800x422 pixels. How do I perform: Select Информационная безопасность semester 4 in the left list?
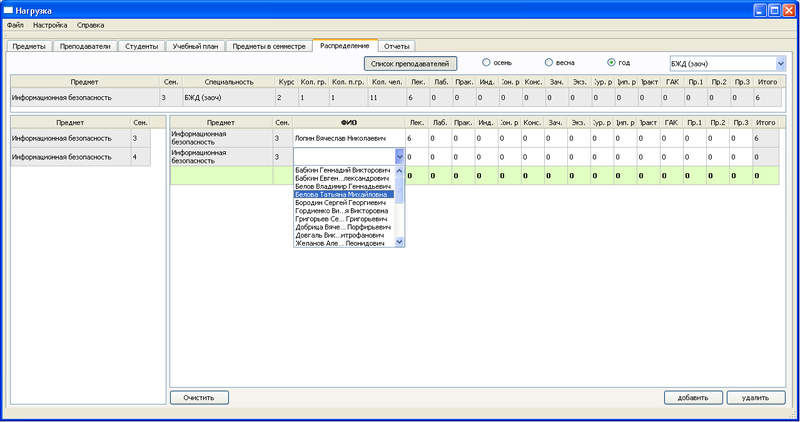[80, 157]
